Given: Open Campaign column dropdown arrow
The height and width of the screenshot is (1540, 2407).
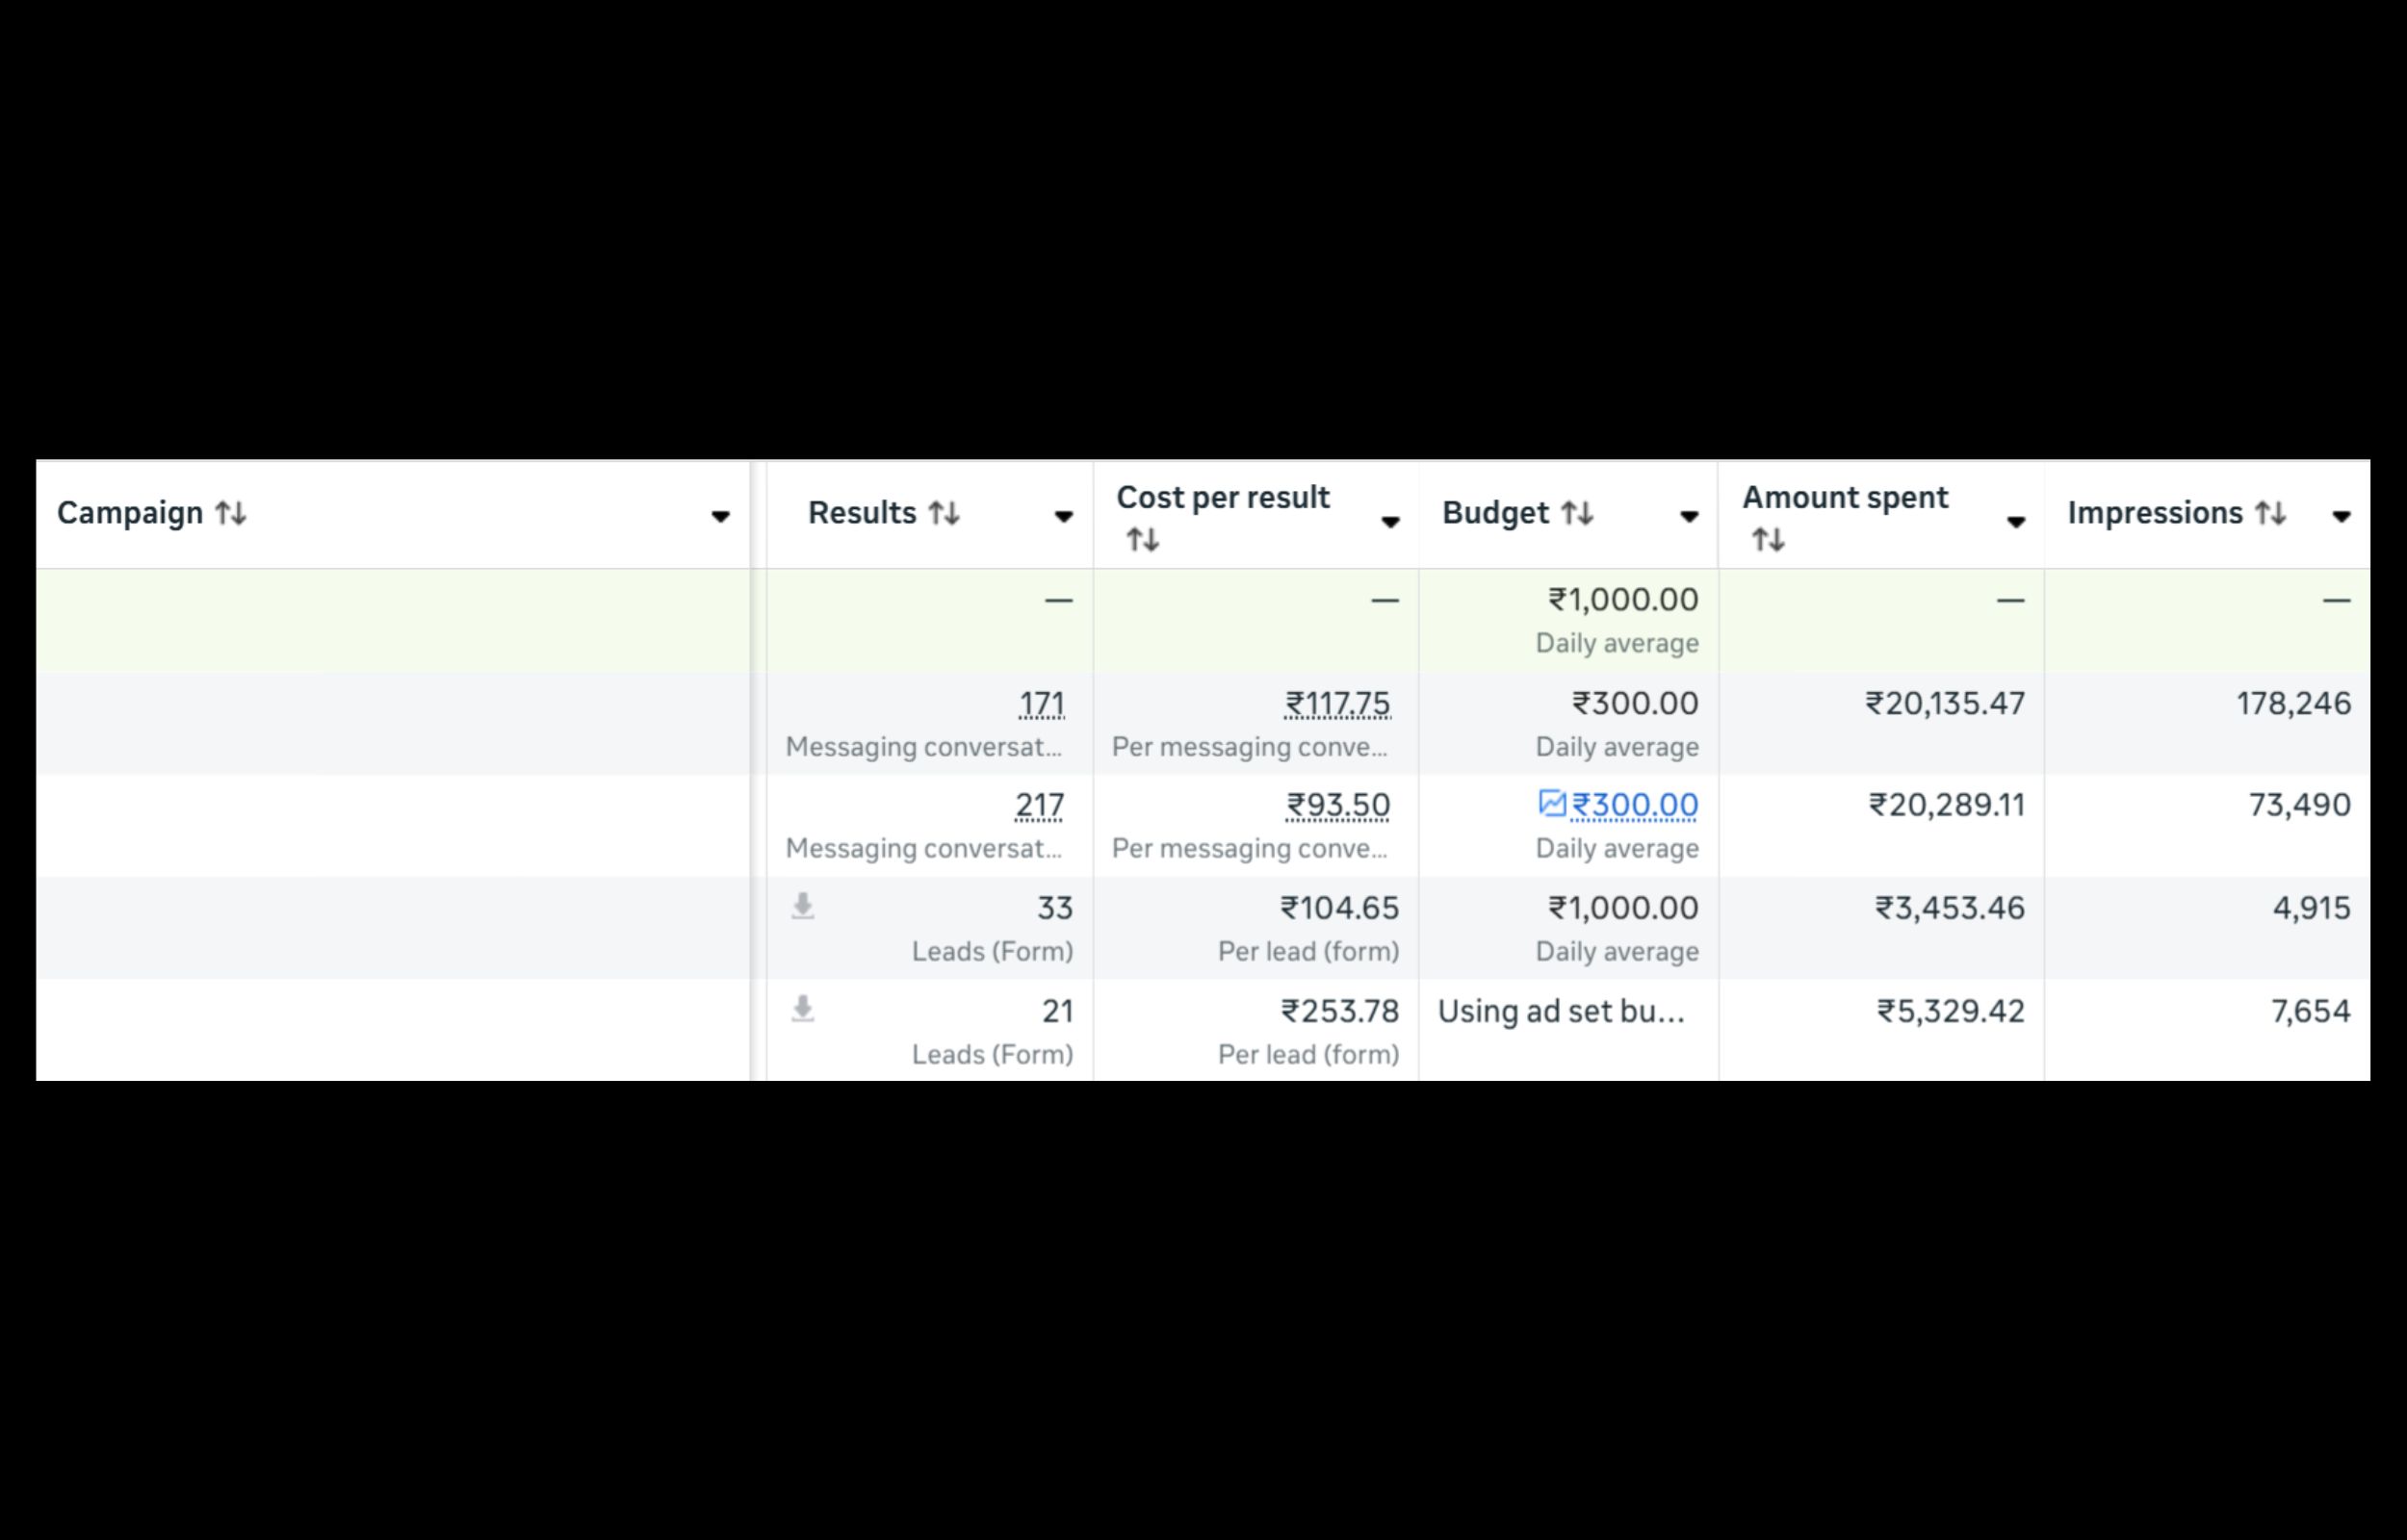Looking at the screenshot, I should pyautogui.click(x=720, y=517).
